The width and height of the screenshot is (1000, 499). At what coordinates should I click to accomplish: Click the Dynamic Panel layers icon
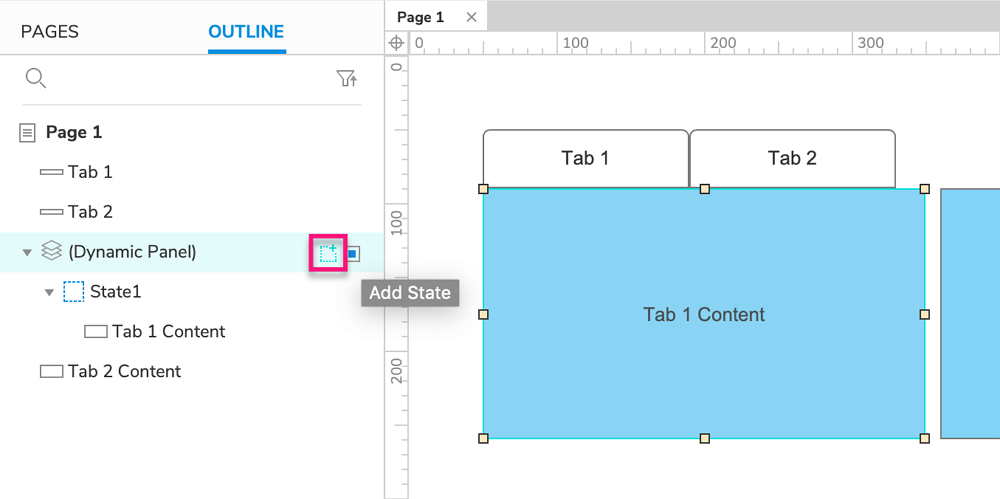52,252
